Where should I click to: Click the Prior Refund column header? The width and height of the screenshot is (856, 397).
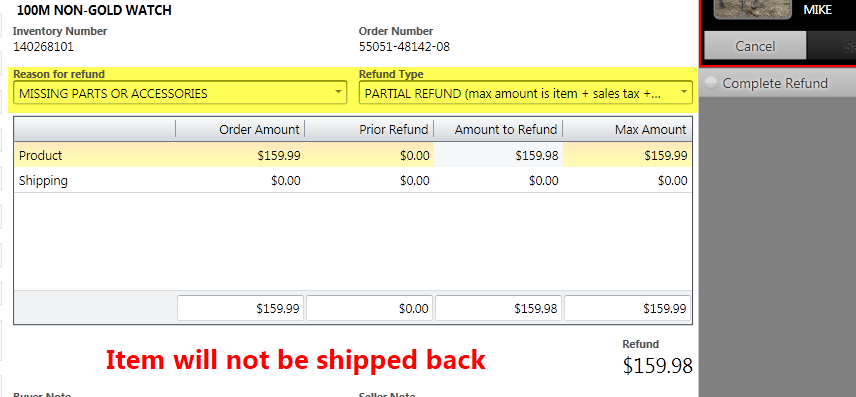[370, 129]
